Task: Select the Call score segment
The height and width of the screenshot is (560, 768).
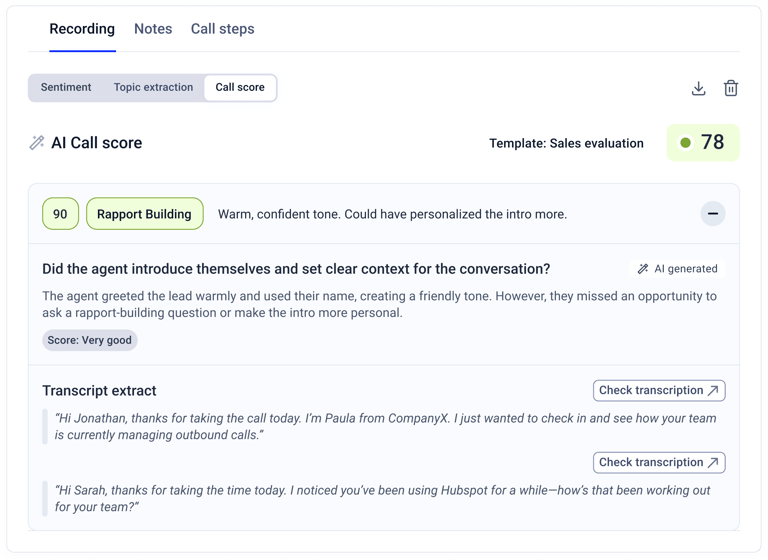Action: [240, 88]
